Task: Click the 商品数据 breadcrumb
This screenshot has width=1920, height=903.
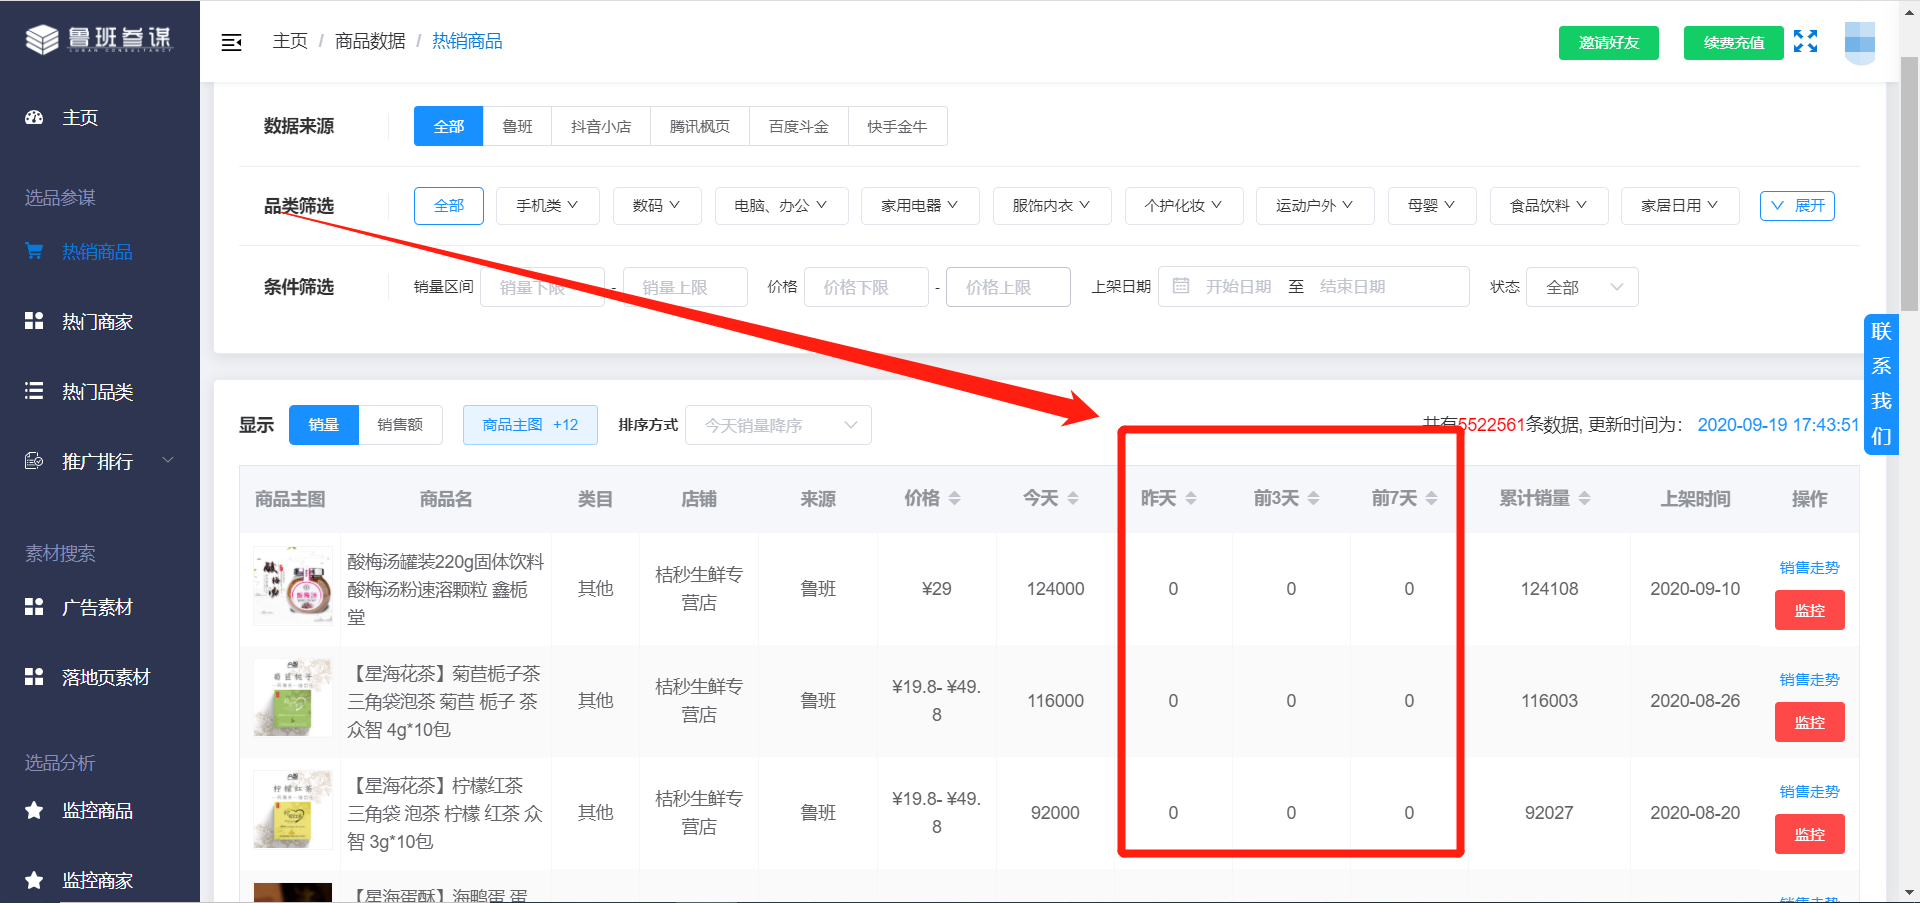Action: [x=370, y=41]
